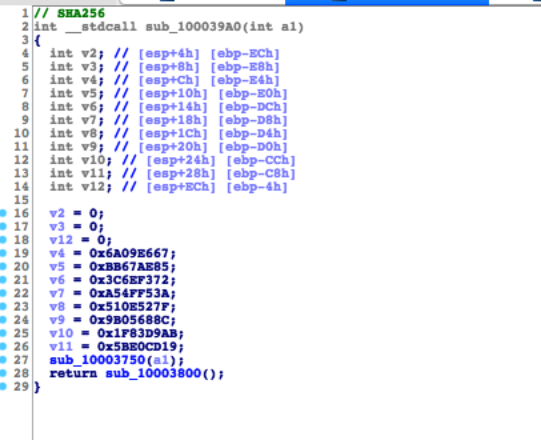The width and height of the screenshot is (542, 440).
Task: Open function sub_10003750 call
Action: coord(97,360)
